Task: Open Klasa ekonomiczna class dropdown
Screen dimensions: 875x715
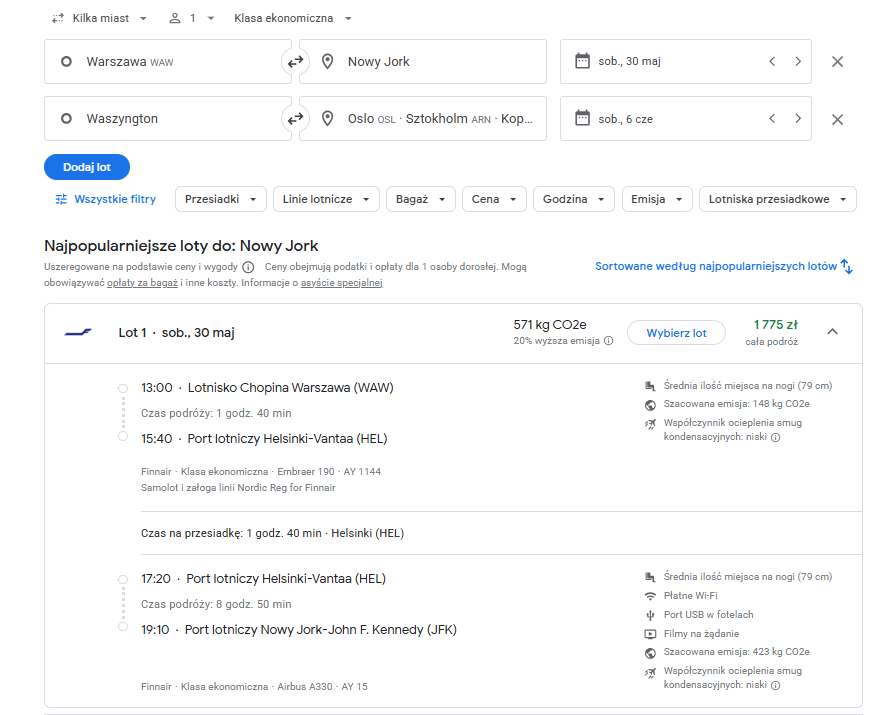Action: coord(292,18)
